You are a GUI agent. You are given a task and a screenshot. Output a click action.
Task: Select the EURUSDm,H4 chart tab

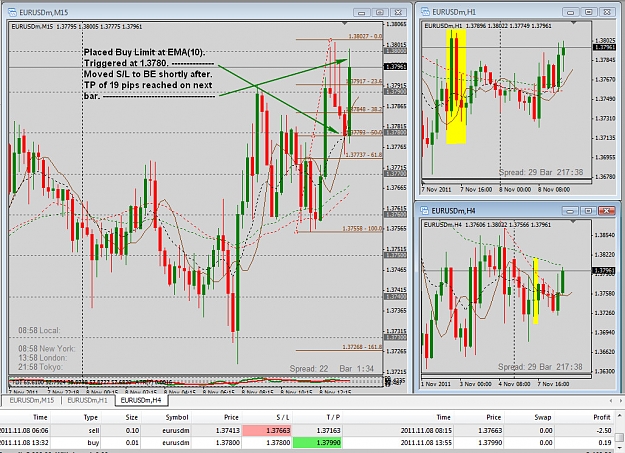click(141, 400)
